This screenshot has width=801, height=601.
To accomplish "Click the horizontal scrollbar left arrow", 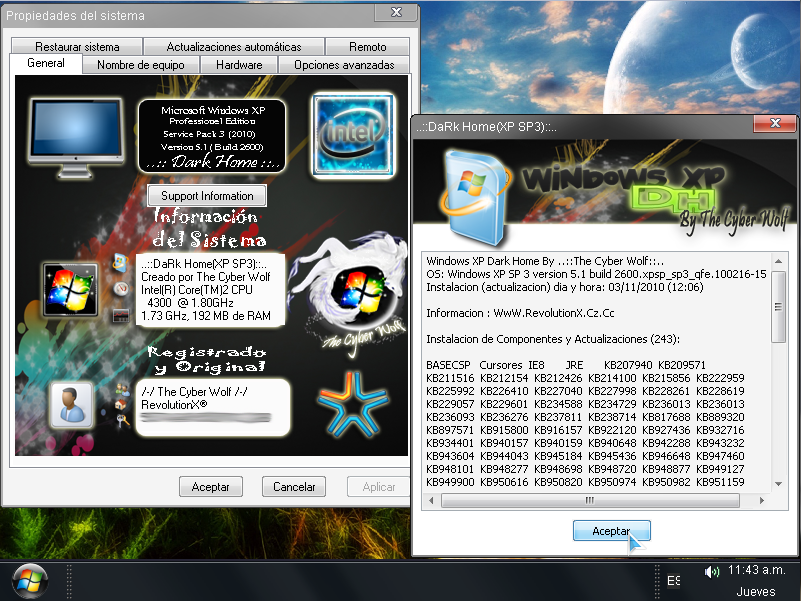I will pyautogui.click(x=431, y=500).
